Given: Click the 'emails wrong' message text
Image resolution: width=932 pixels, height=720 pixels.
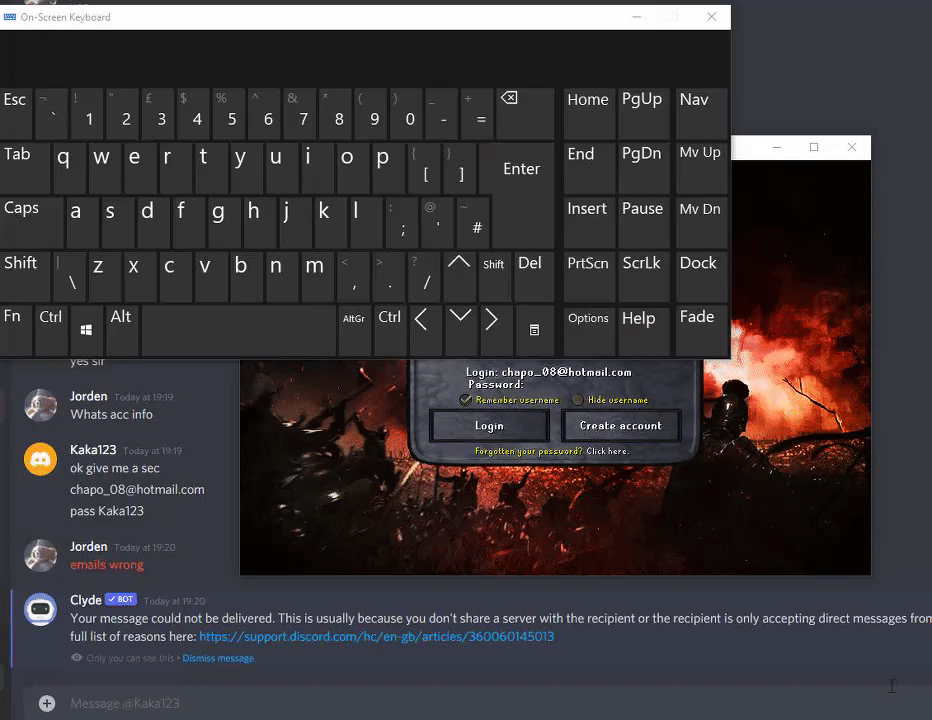Looking at the screenshot, I should [x=107, y=565].
